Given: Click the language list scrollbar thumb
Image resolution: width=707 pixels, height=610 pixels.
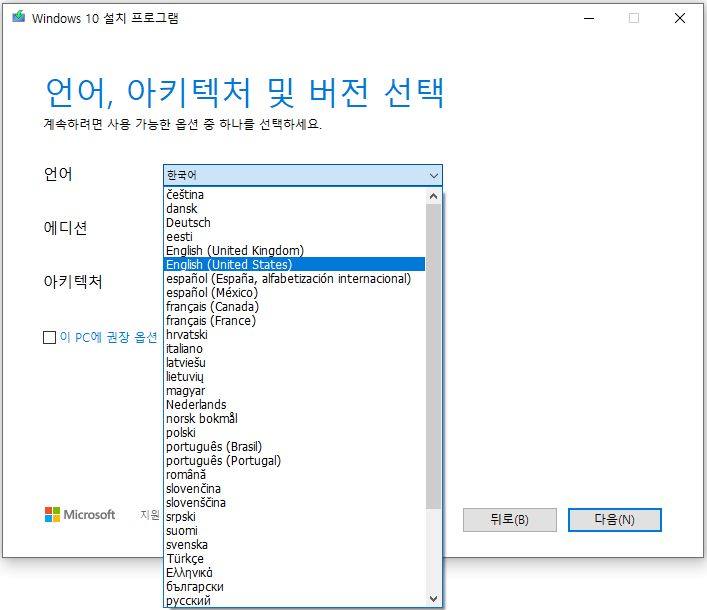Looking at the screenshot, I should tap(433, 356).
